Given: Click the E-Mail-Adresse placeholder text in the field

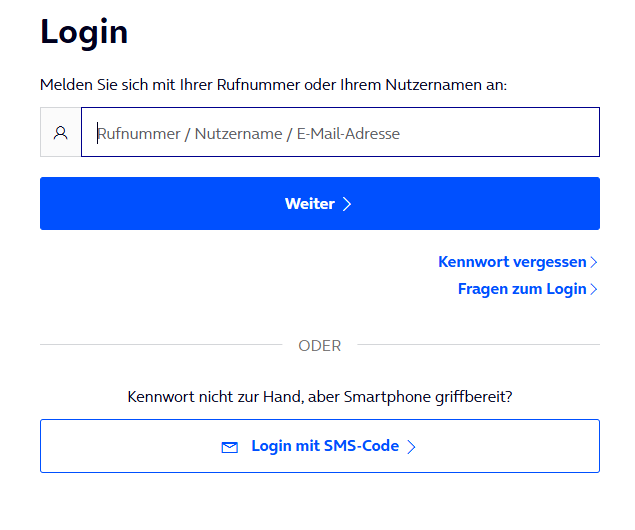Looking at the screenshot, I should [x=348, y=134].
